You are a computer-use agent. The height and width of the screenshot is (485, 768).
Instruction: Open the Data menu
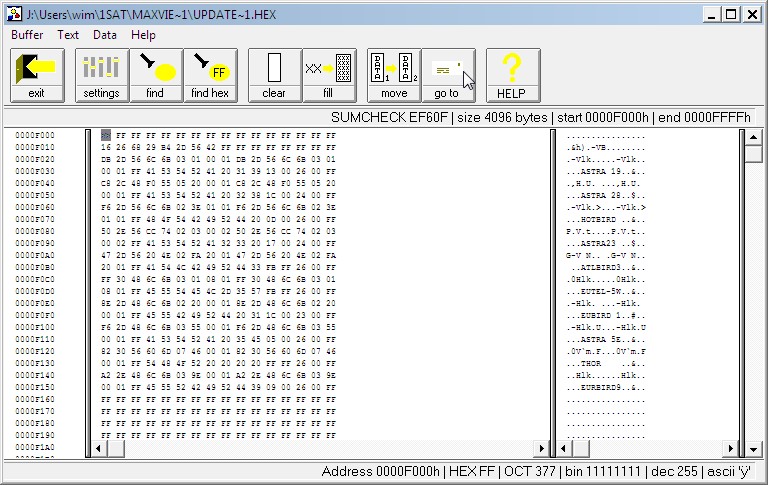(x=105, y=35)
